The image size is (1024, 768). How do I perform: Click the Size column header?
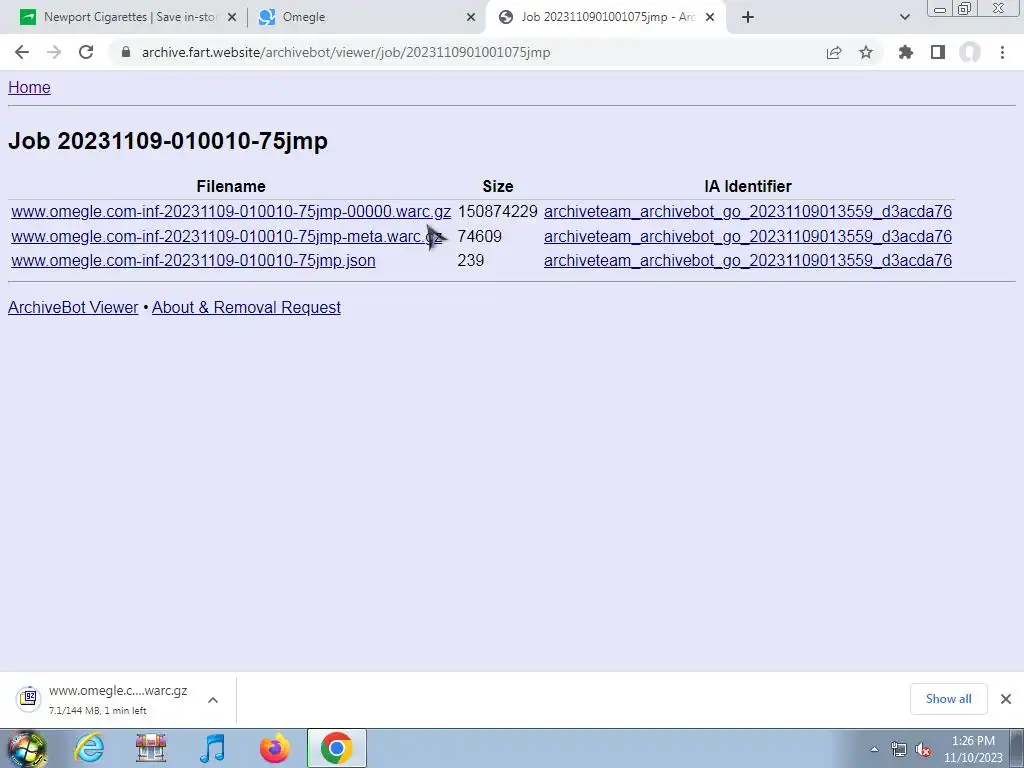(498, 187)
